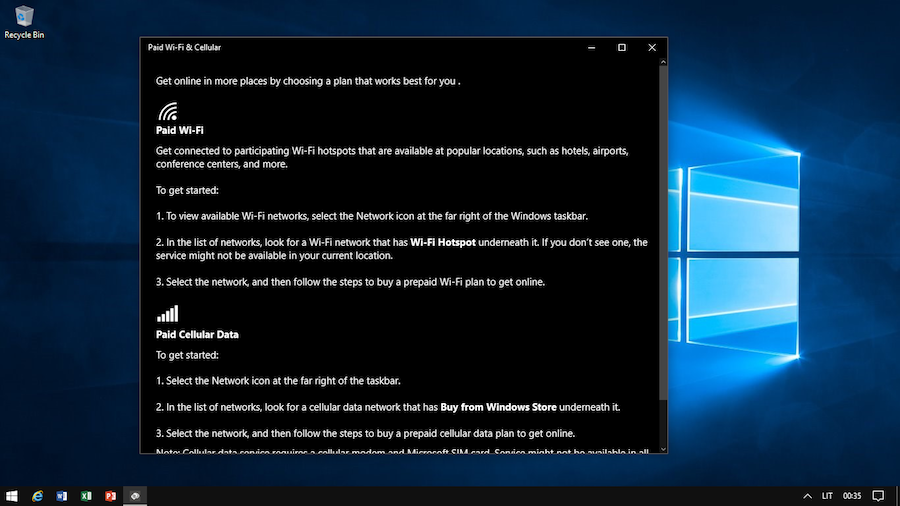Select the Paid Wi-Fi & Cellular taskbar app
The height and width of the screenshot is (506, 900).
(x=135, y=495)
